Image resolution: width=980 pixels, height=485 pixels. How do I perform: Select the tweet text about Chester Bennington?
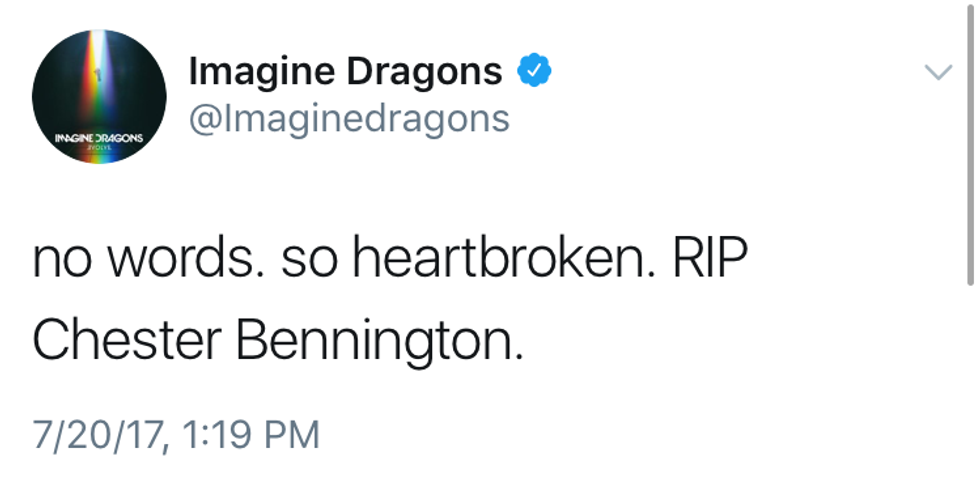[x=390, y=300]
